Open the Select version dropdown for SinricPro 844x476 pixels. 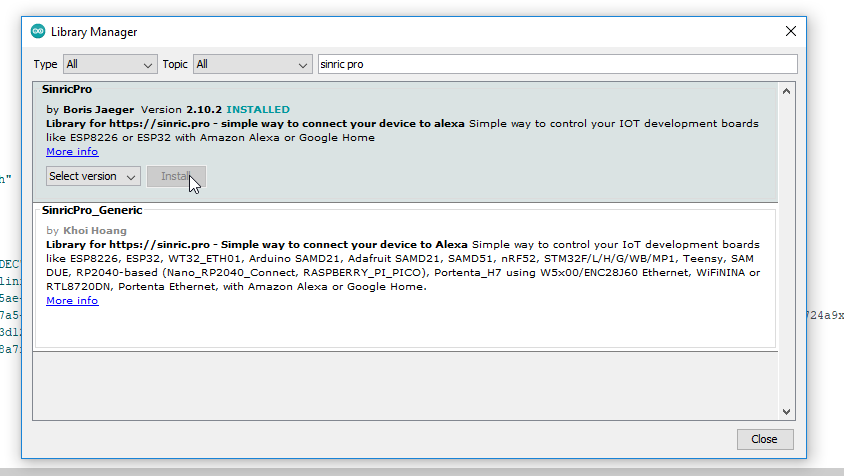pyautogui.click(x=93, y=176)
